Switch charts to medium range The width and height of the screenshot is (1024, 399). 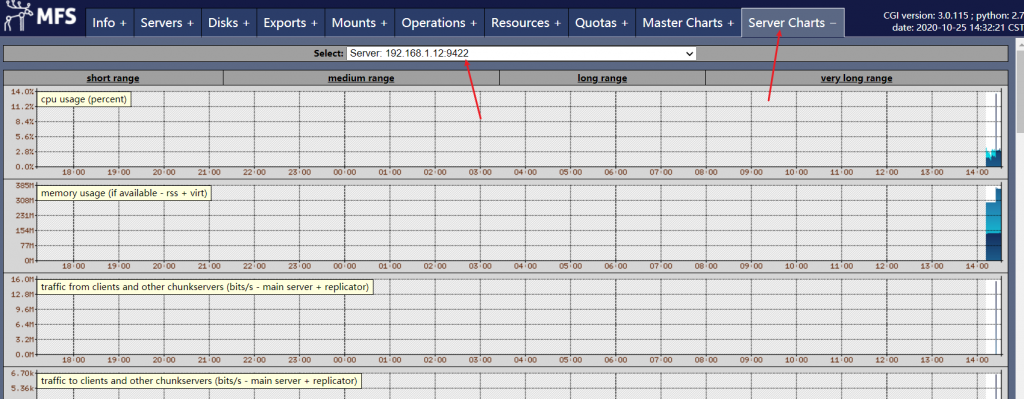click(x=361, y=78)
